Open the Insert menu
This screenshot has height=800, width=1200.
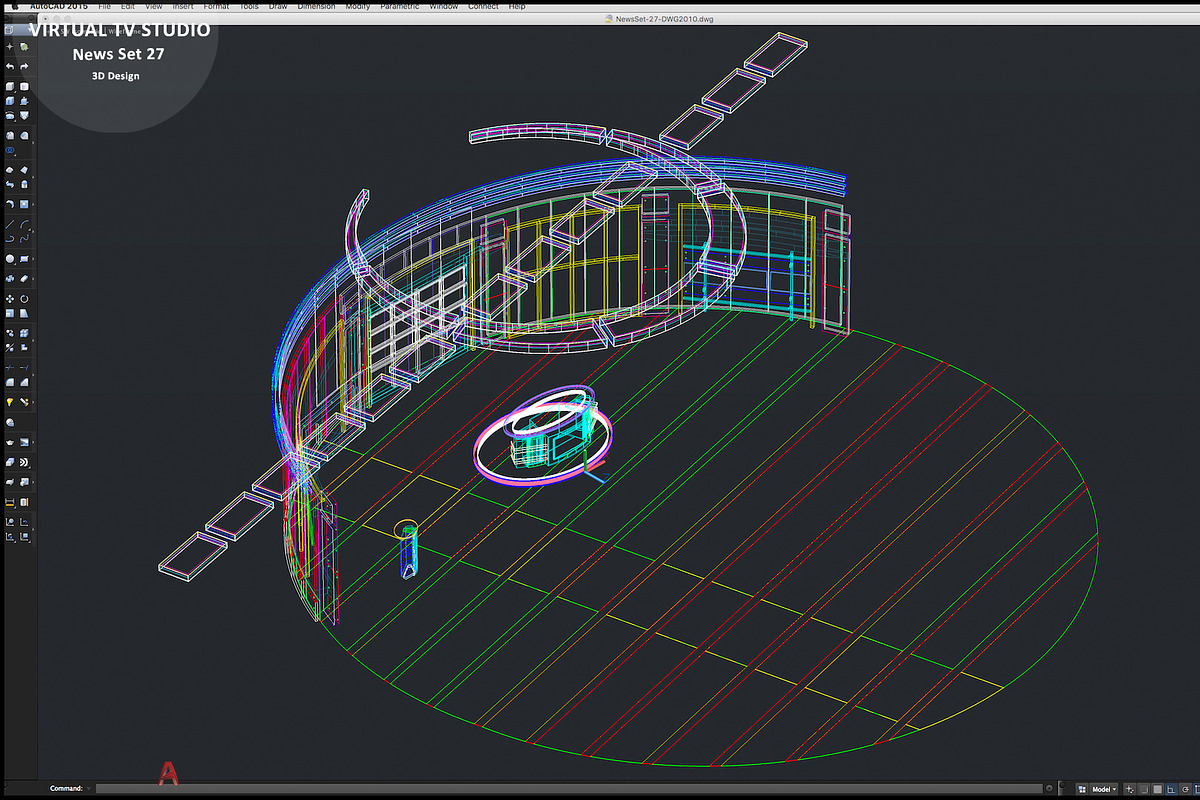[x=183, y=6]
